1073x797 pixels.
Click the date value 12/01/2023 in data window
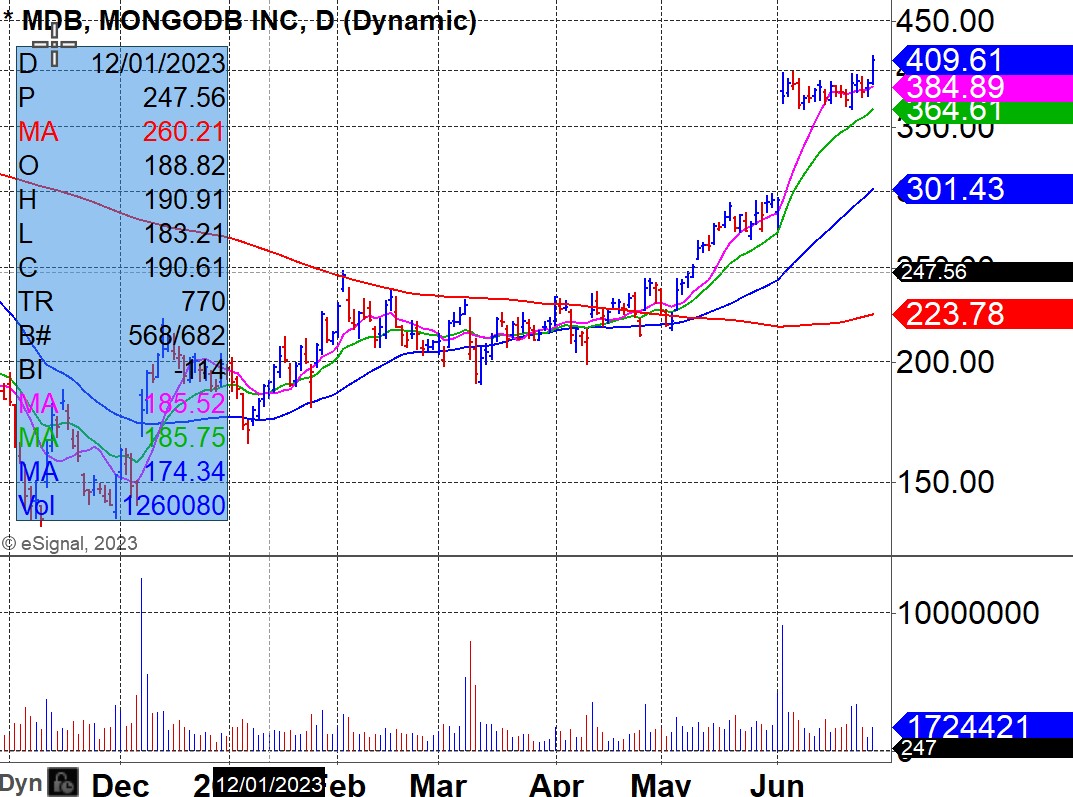tap(158, 64)
